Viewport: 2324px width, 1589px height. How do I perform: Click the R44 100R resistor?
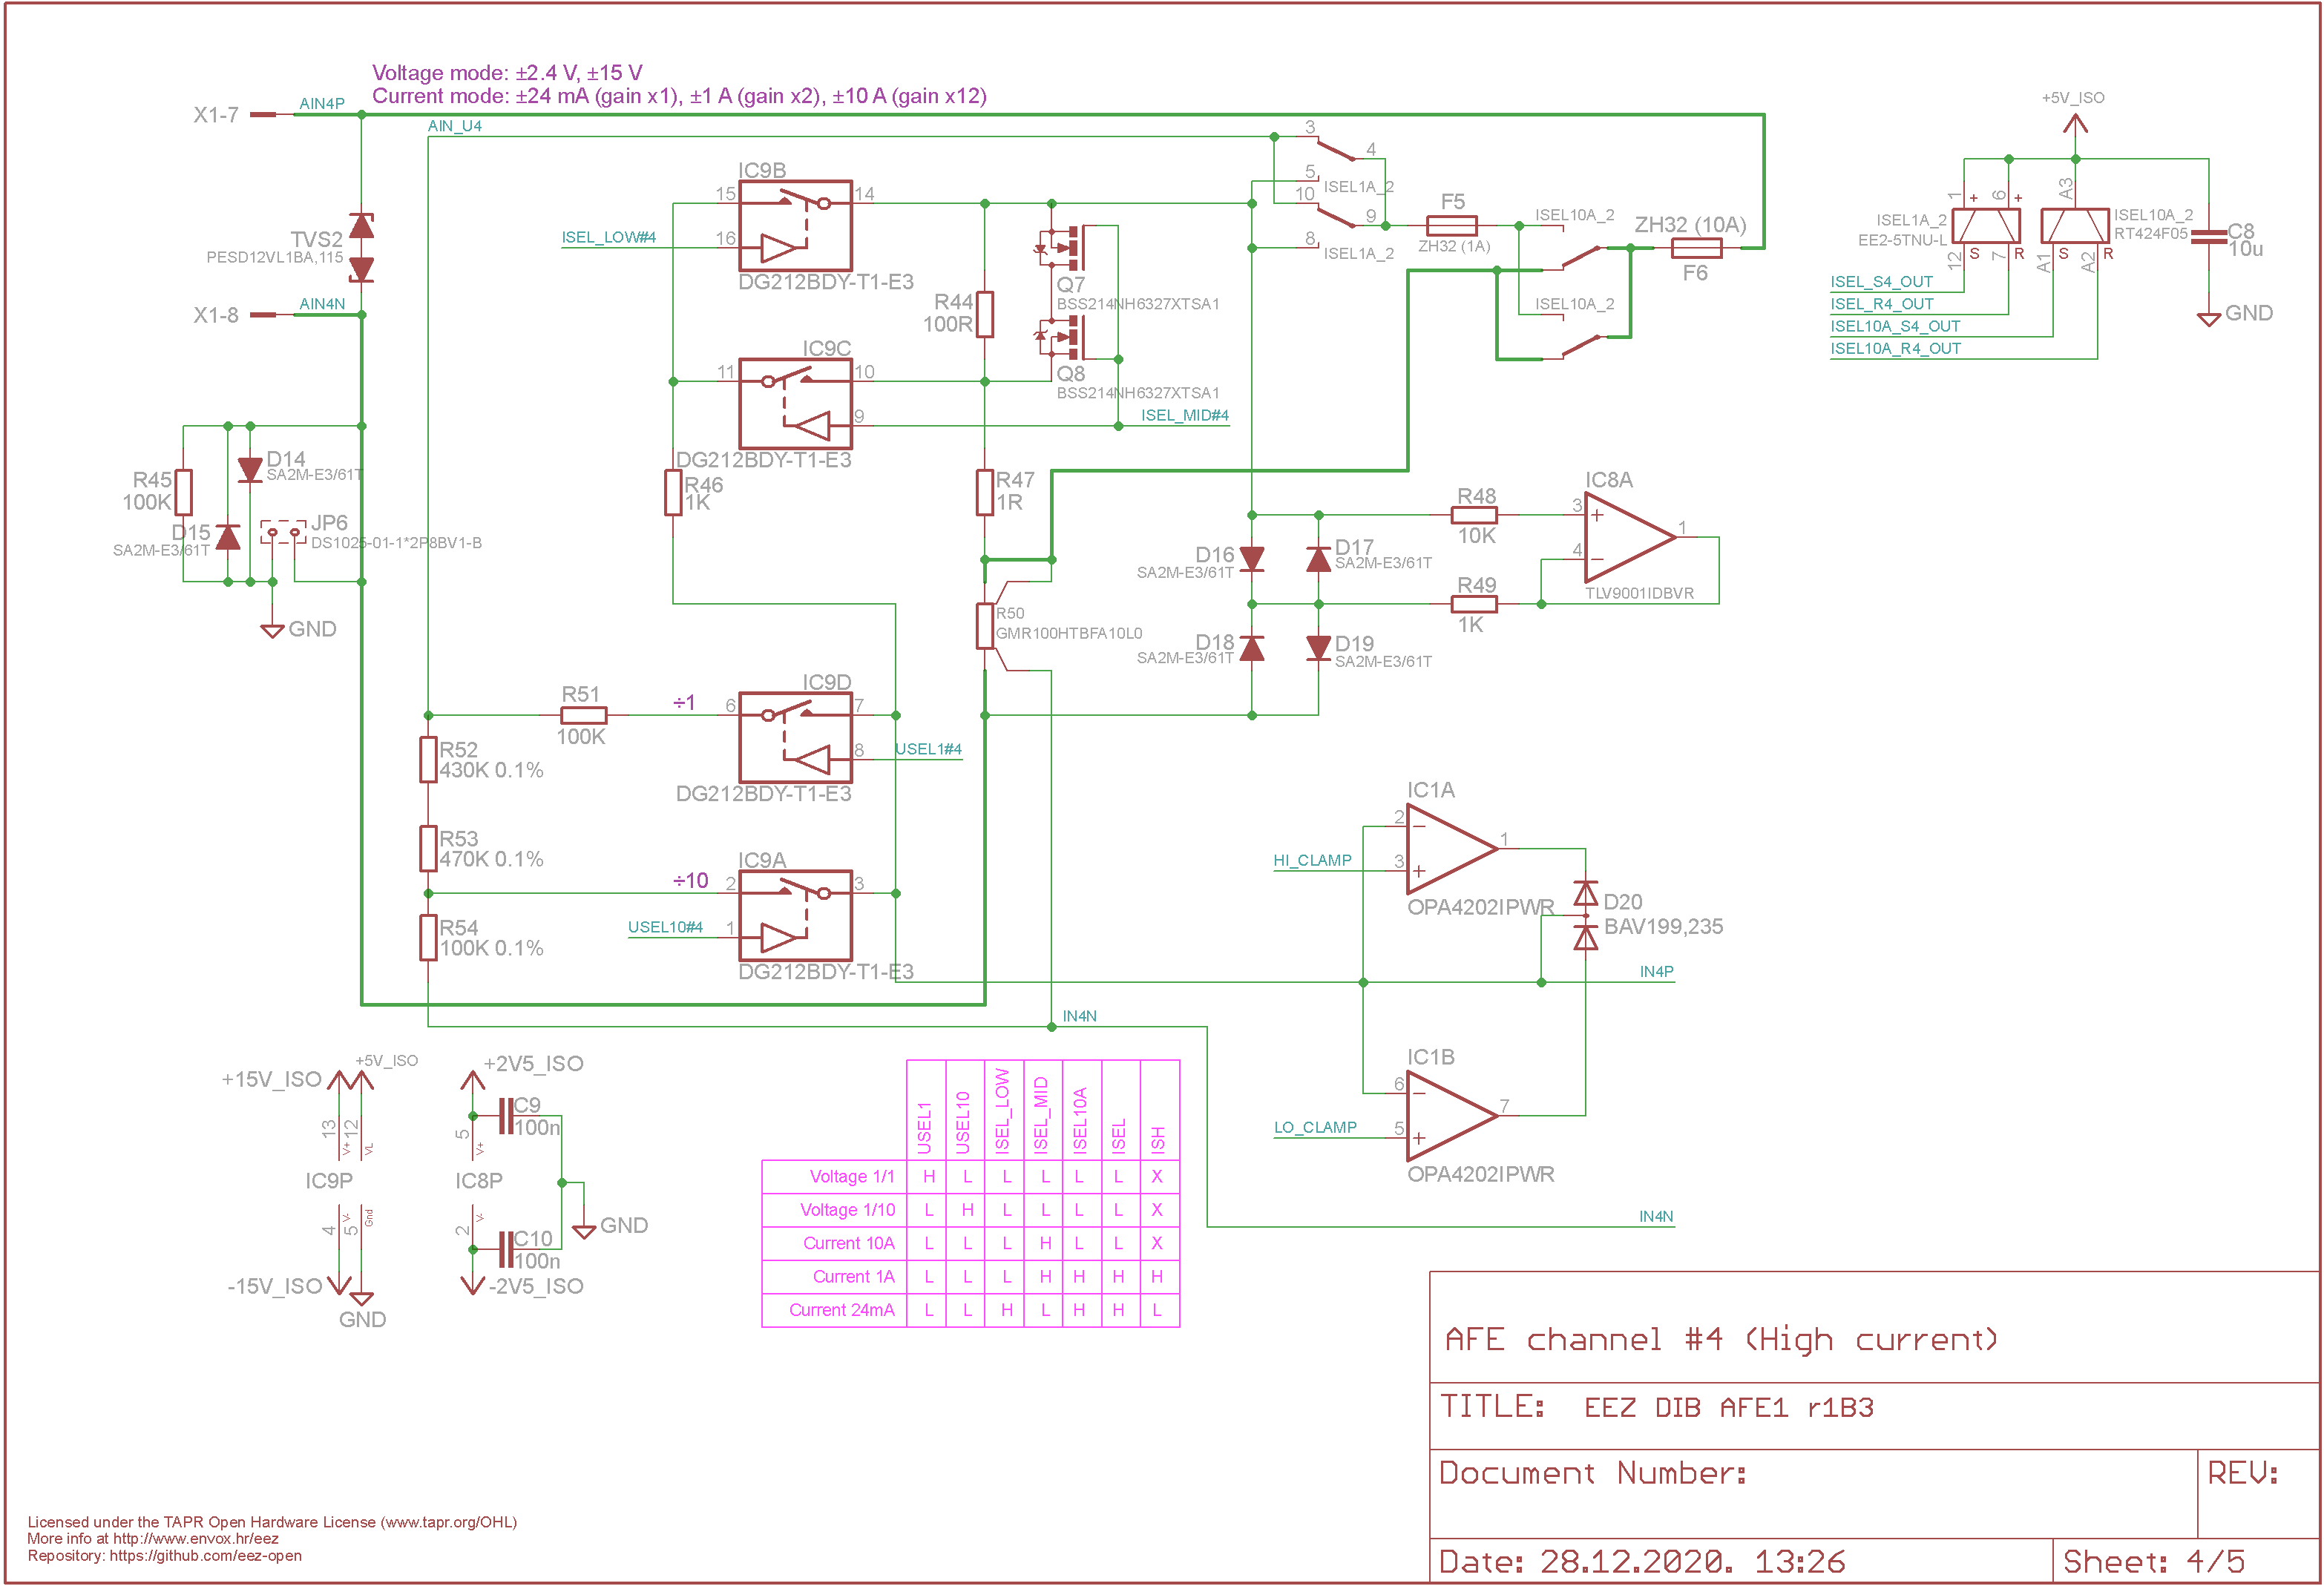tap(985, 314)
